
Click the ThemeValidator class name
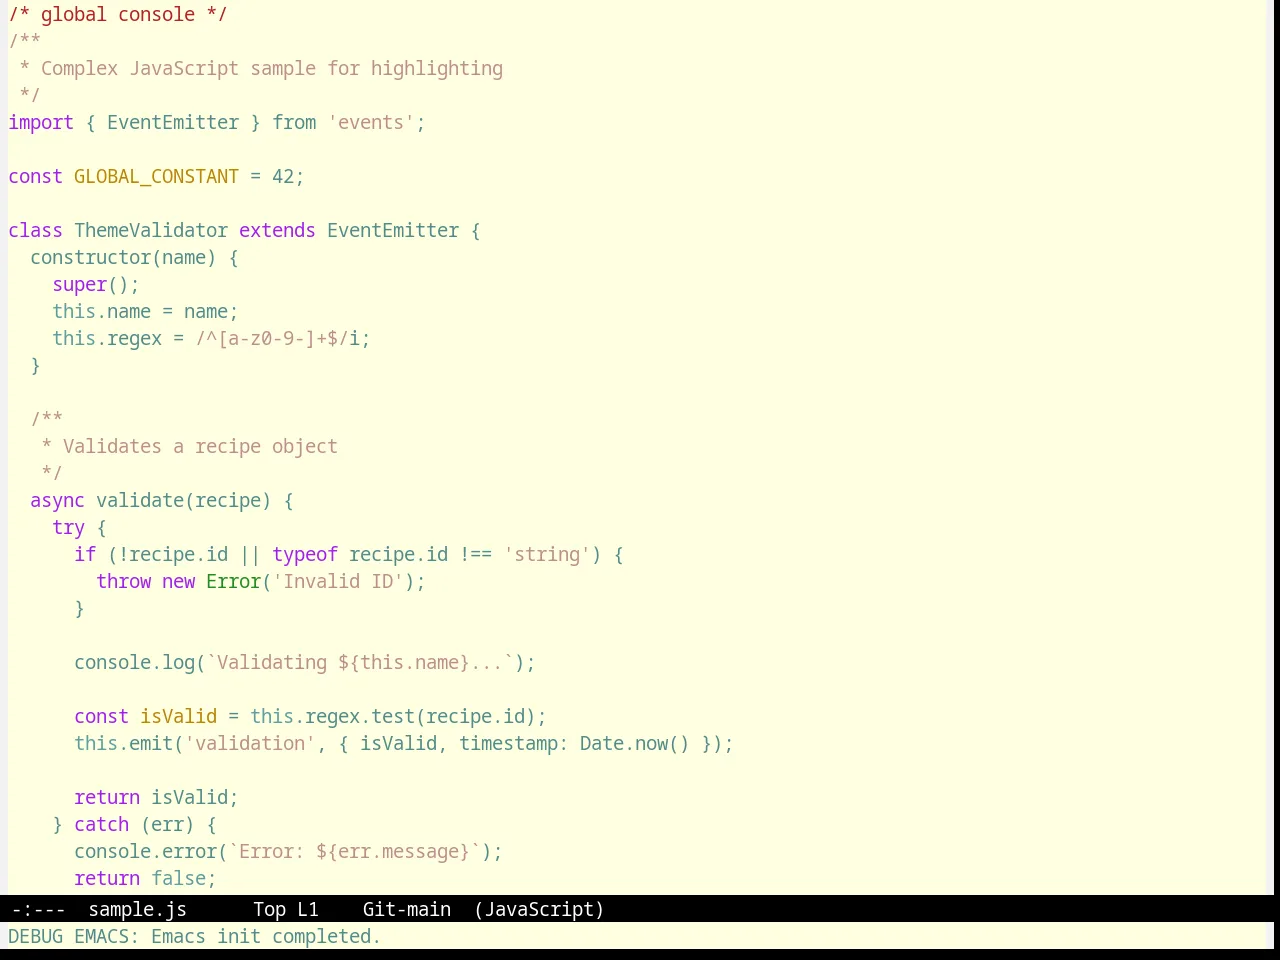[151, 230]
